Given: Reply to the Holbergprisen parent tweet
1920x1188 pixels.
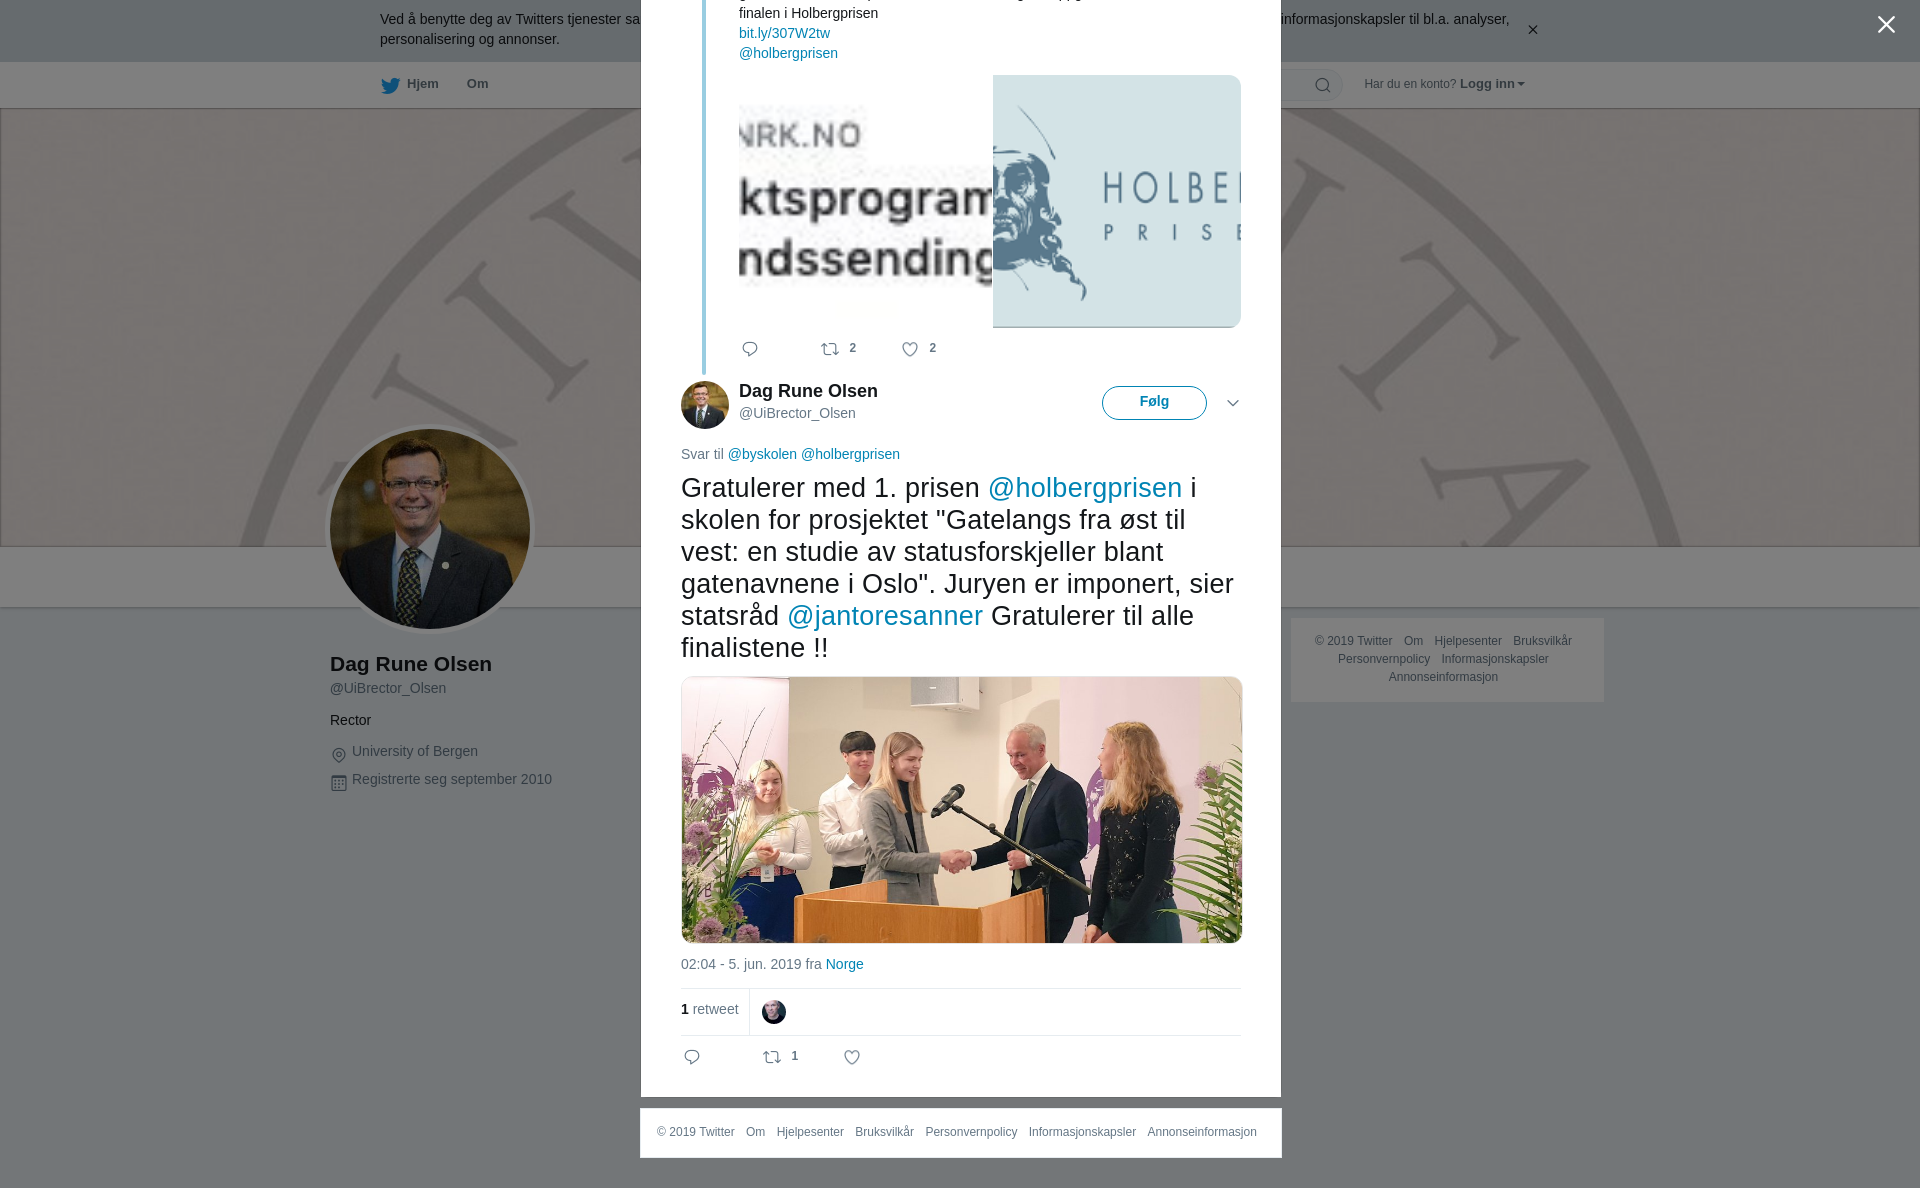Looking at the screenshot, I should (750, 349).
